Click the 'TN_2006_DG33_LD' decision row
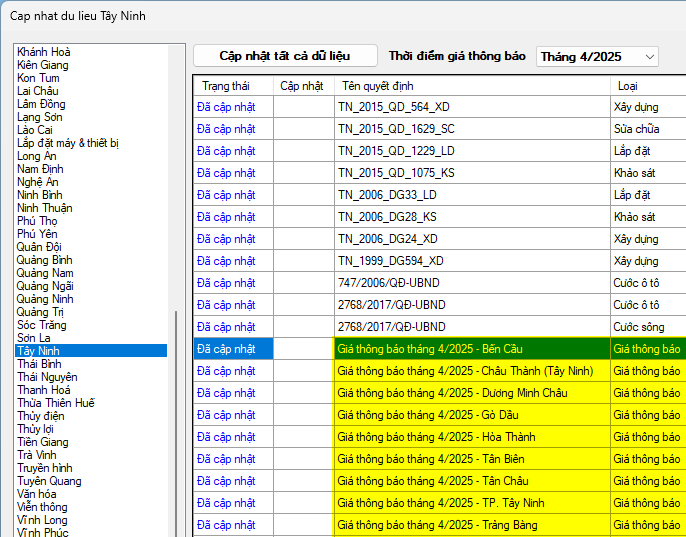The width and height of the screenshot is (686, 537). coord(472,195)
